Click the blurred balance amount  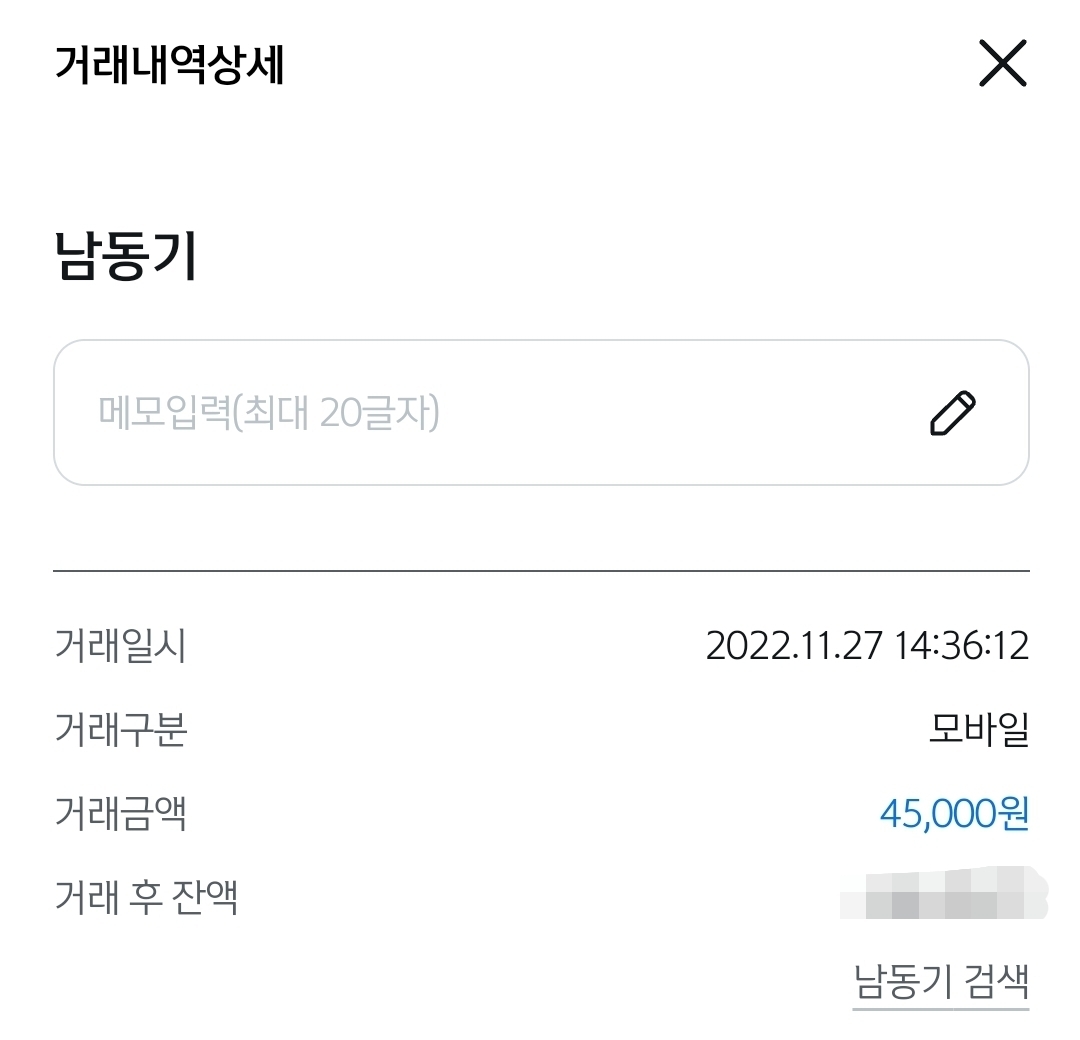pyautogui.click(x=943, y=895)
